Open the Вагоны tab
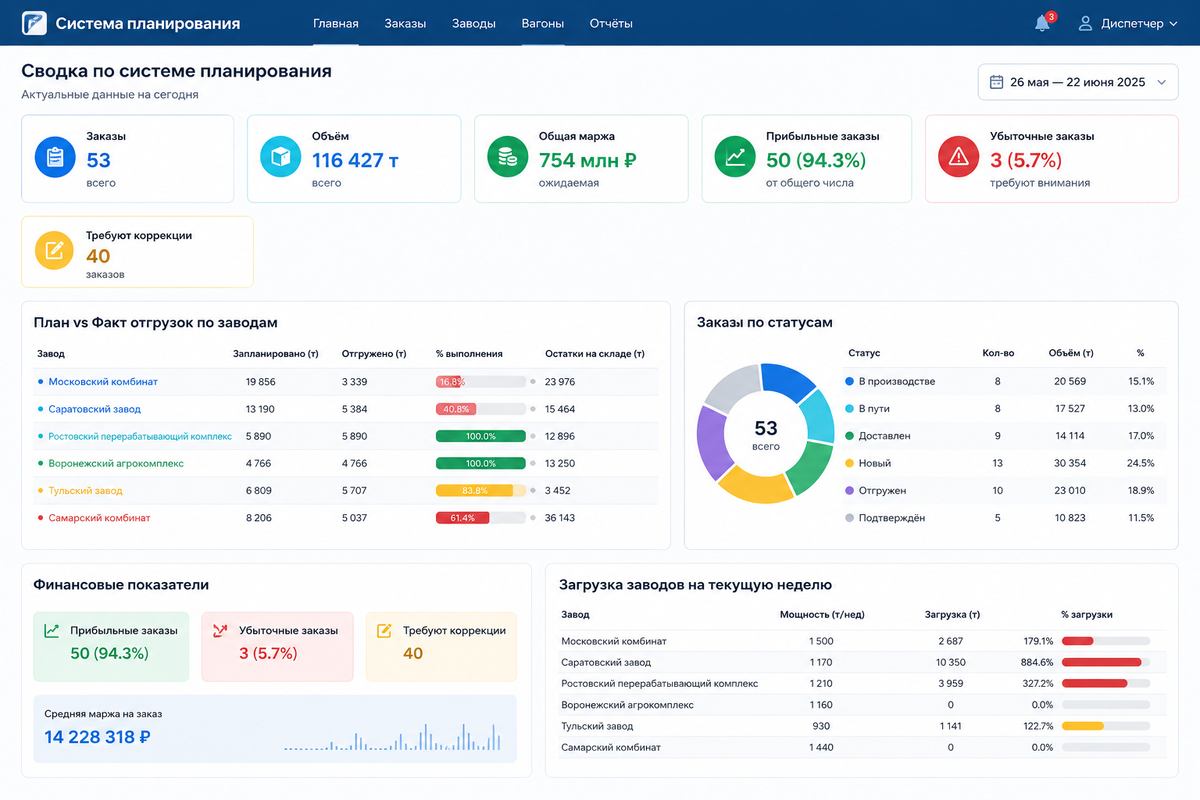The image size is (1200, 800). [542, 23]
